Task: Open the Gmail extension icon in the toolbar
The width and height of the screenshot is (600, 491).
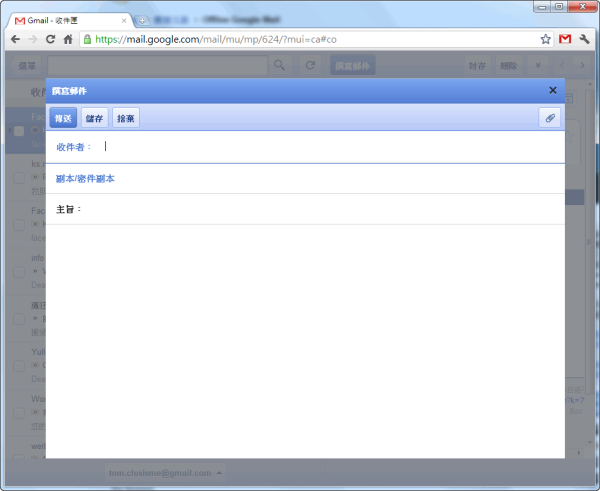Action: click(565, 39)
